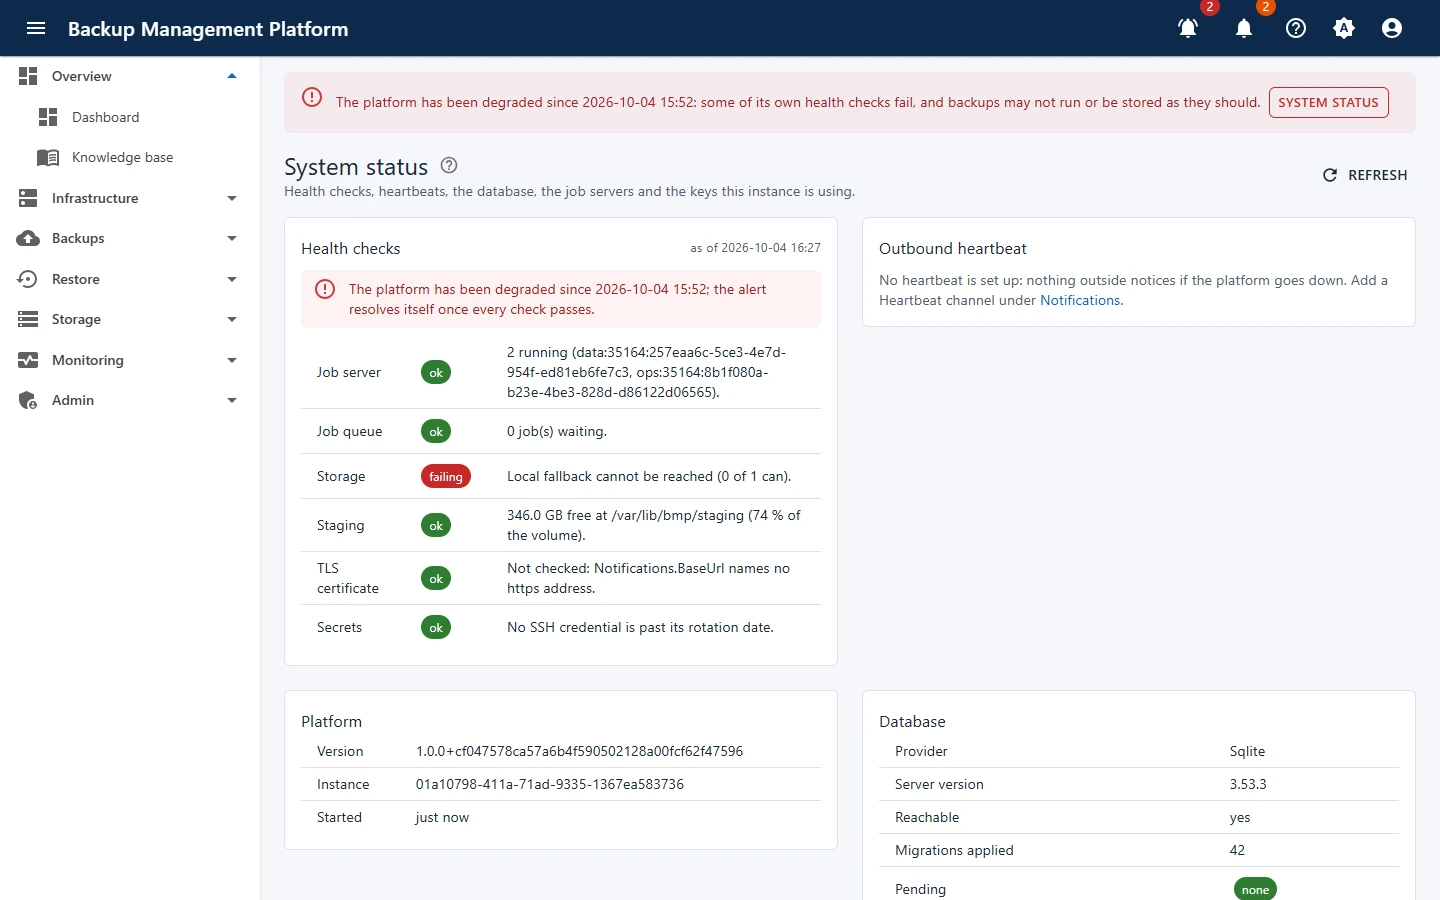
Task: Click the platform version value 1.0.0+cf047578...
Action: pos(580,751)
